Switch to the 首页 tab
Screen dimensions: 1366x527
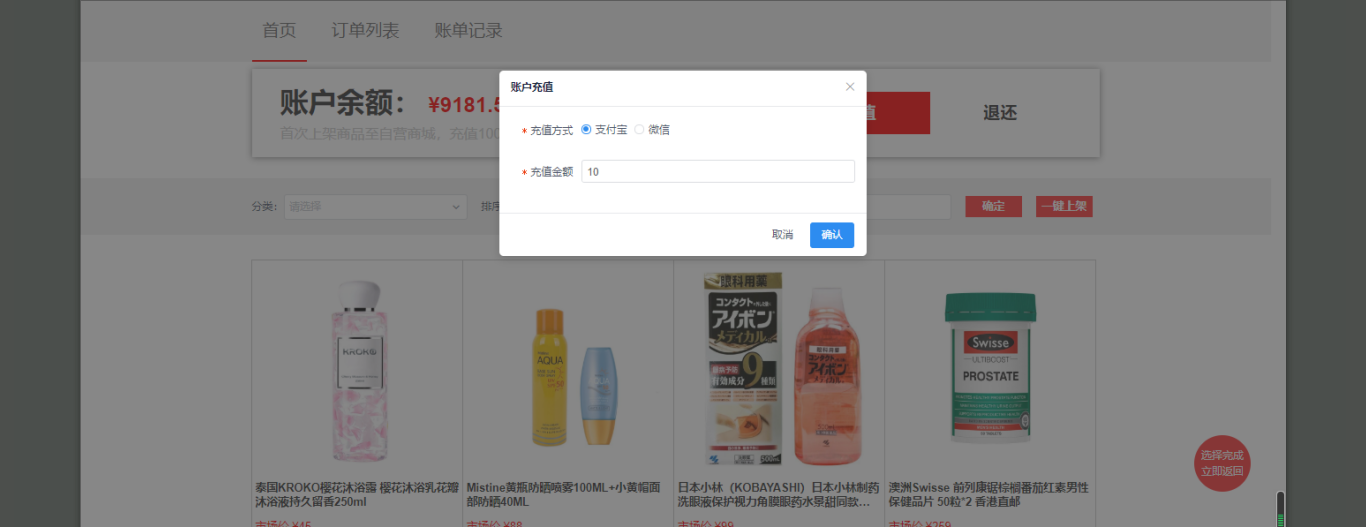pyautogui.click(x=279, y=31)
